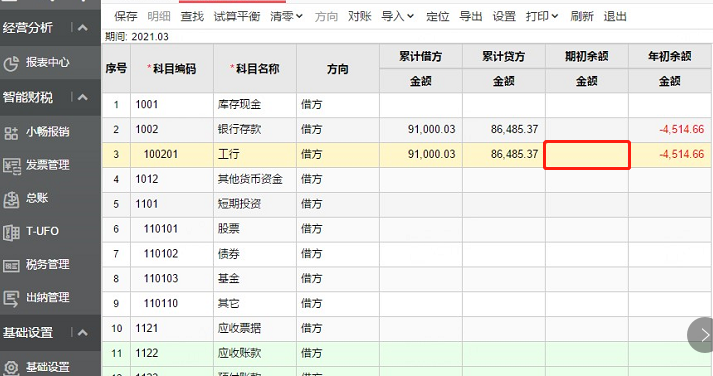Image resolution: width=713 pixels, height=376 pixels.
Task: Click 明细 in the toolbar
Action: coord(159,16)
